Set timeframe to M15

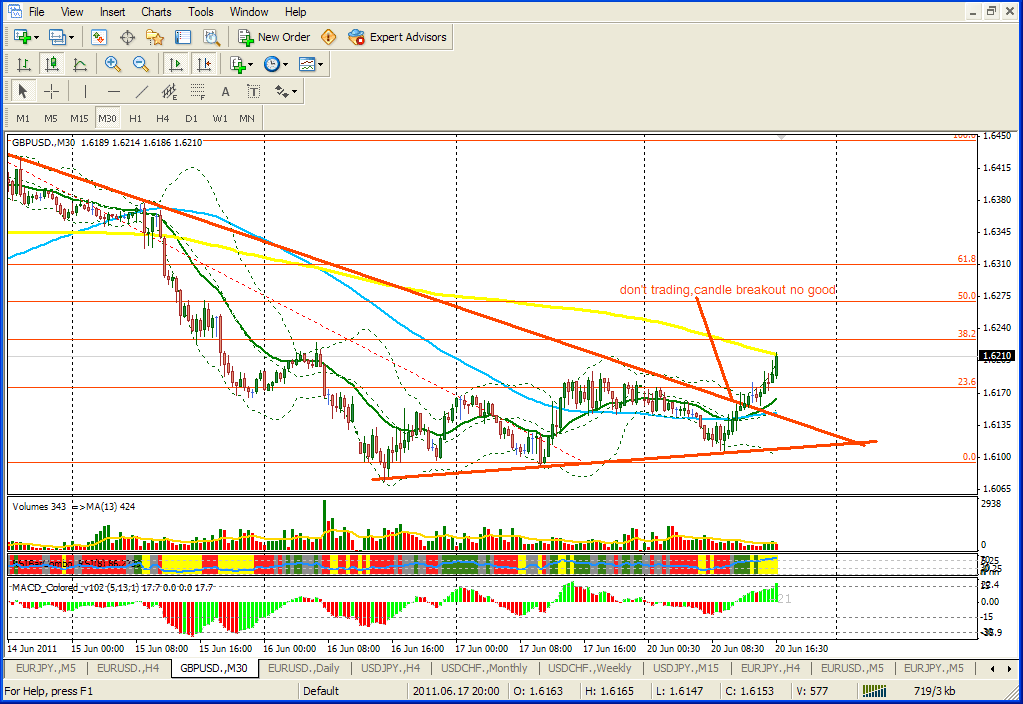pyautogui.click(x=79, y=118)
